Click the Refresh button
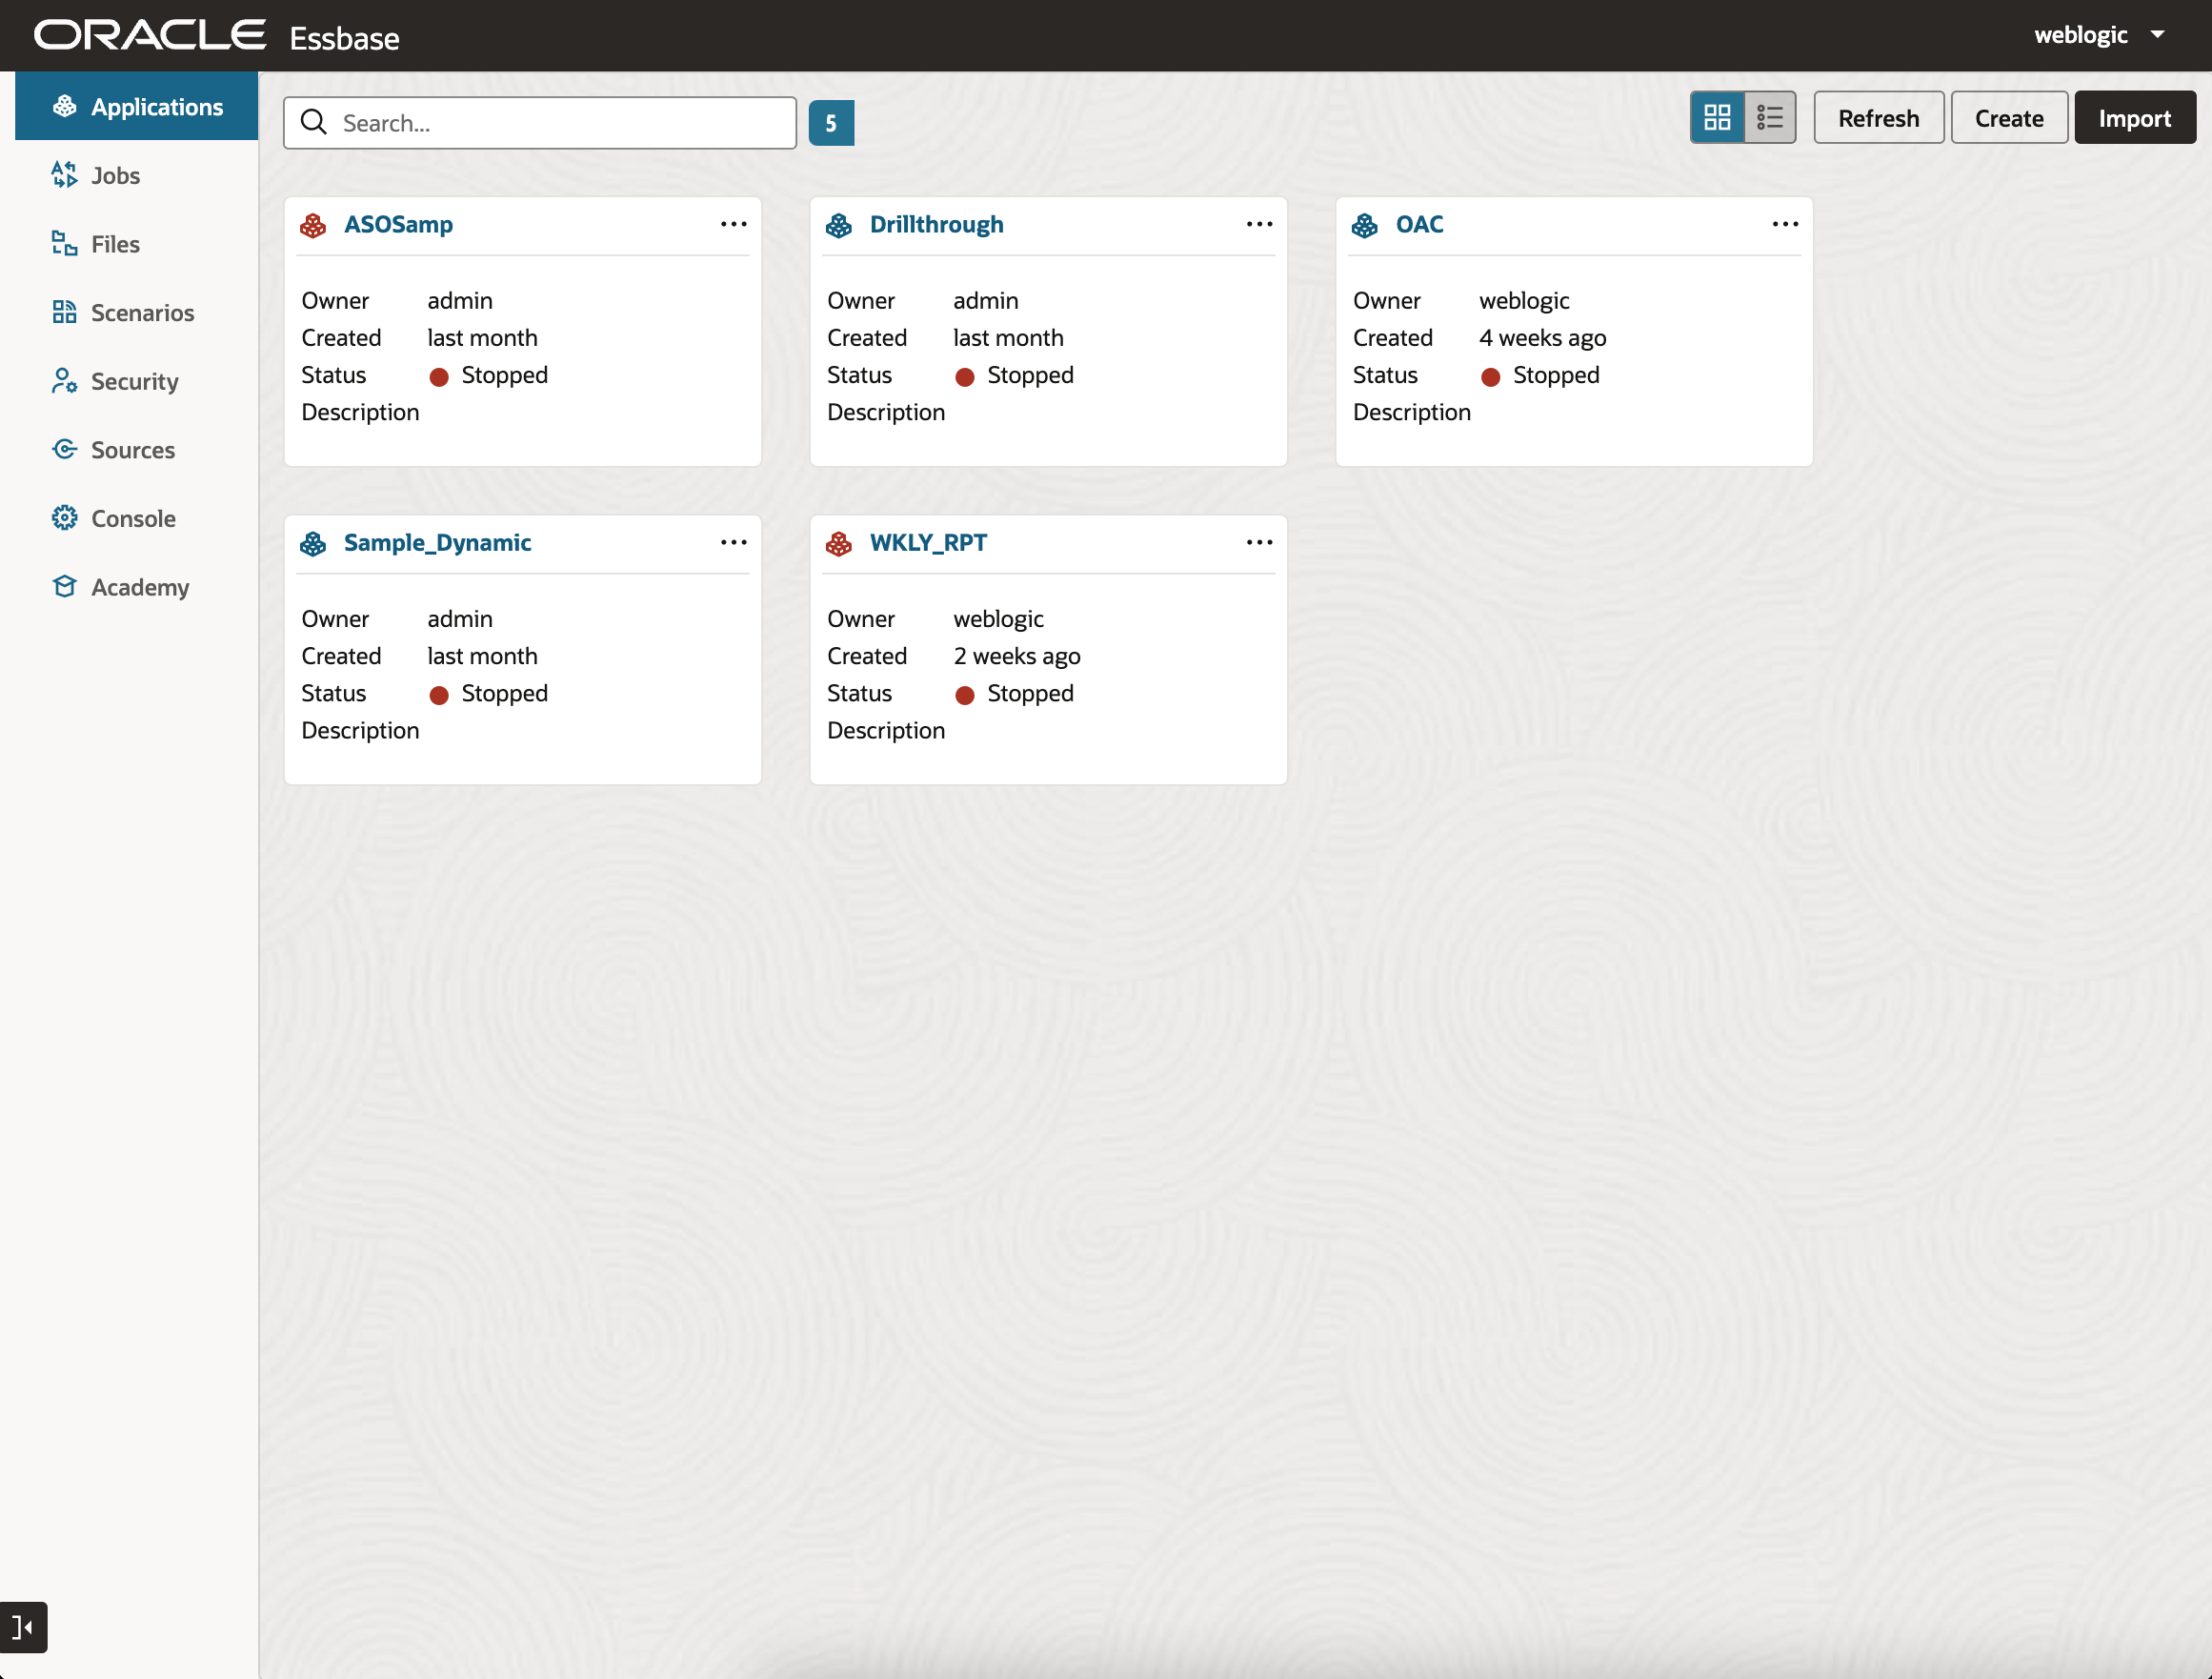The image size is (2212, 1679). point(1877,117)
